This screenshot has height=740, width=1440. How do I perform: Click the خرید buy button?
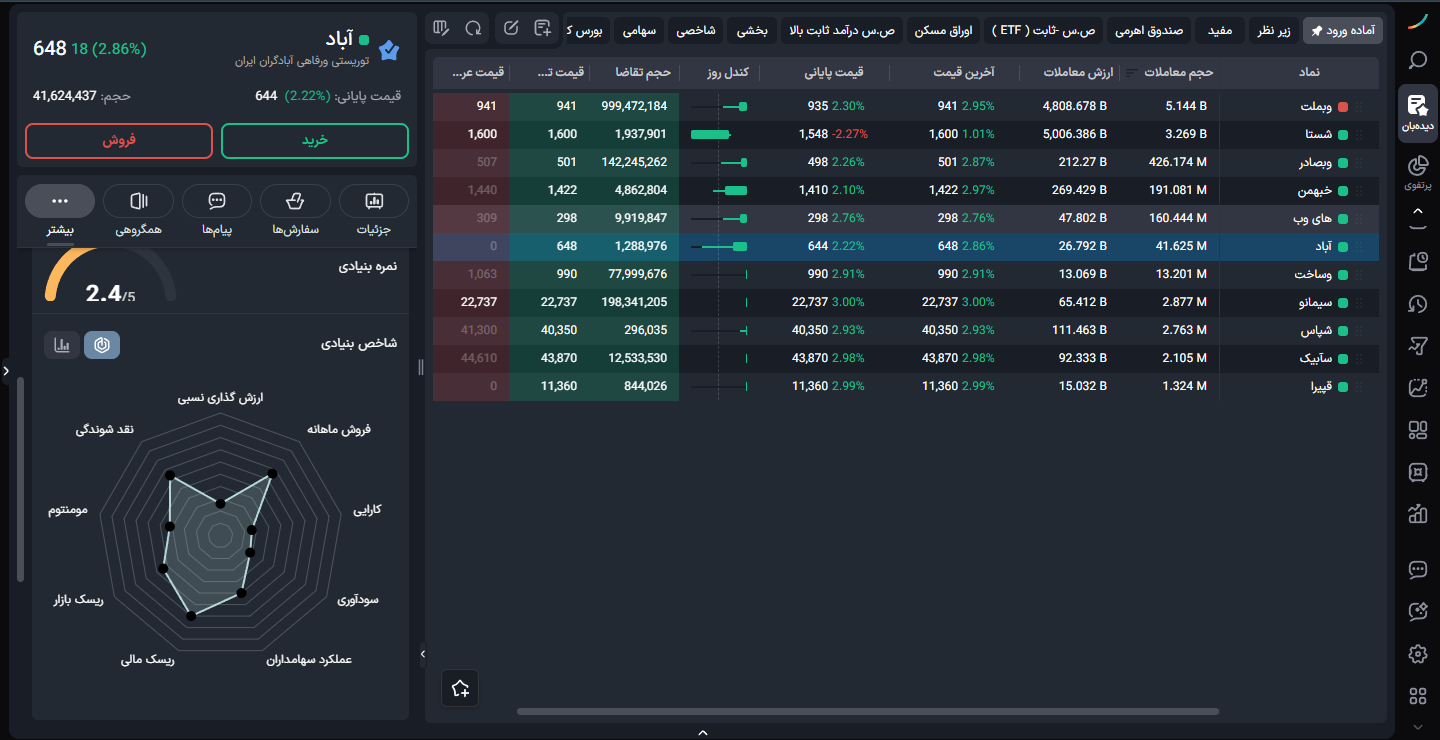[315, 141]
